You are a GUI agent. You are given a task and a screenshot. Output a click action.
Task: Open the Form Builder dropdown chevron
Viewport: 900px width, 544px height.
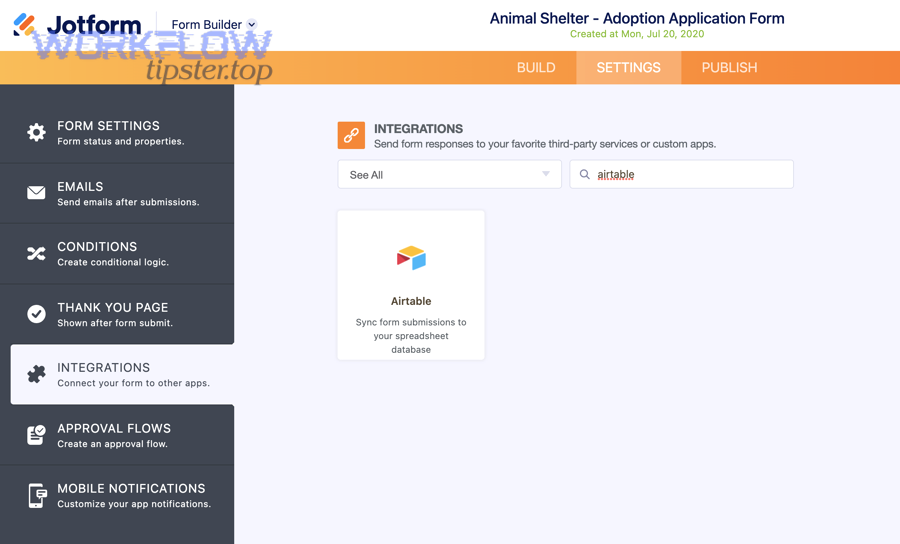(251, 25)
